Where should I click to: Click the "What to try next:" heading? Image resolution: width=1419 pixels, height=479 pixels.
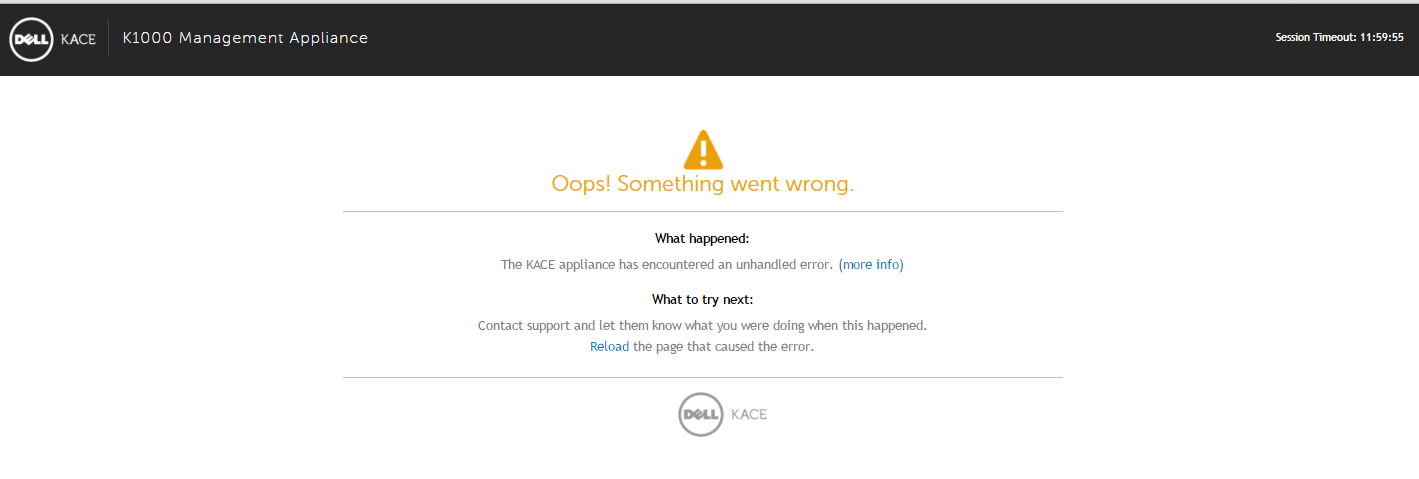pyautogui.click(x=702, y=299)
